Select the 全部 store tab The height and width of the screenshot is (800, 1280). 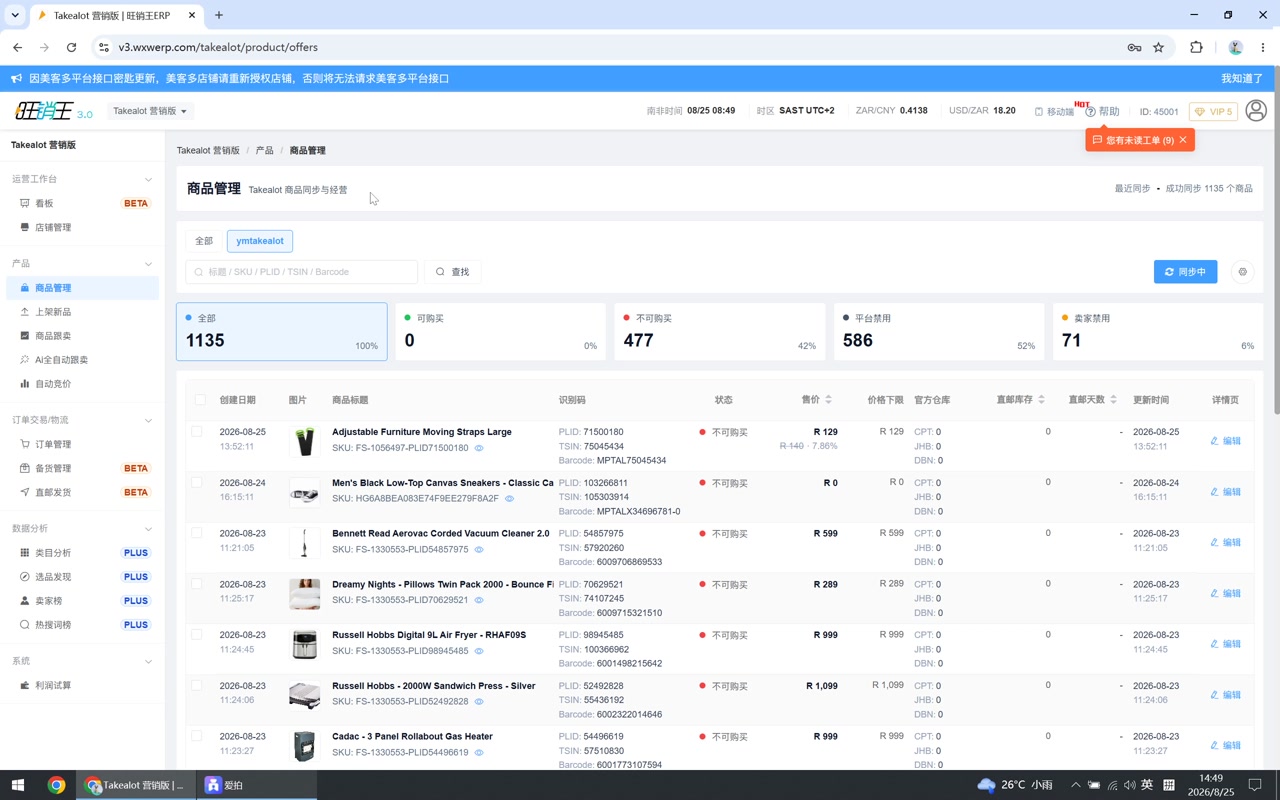204,241
